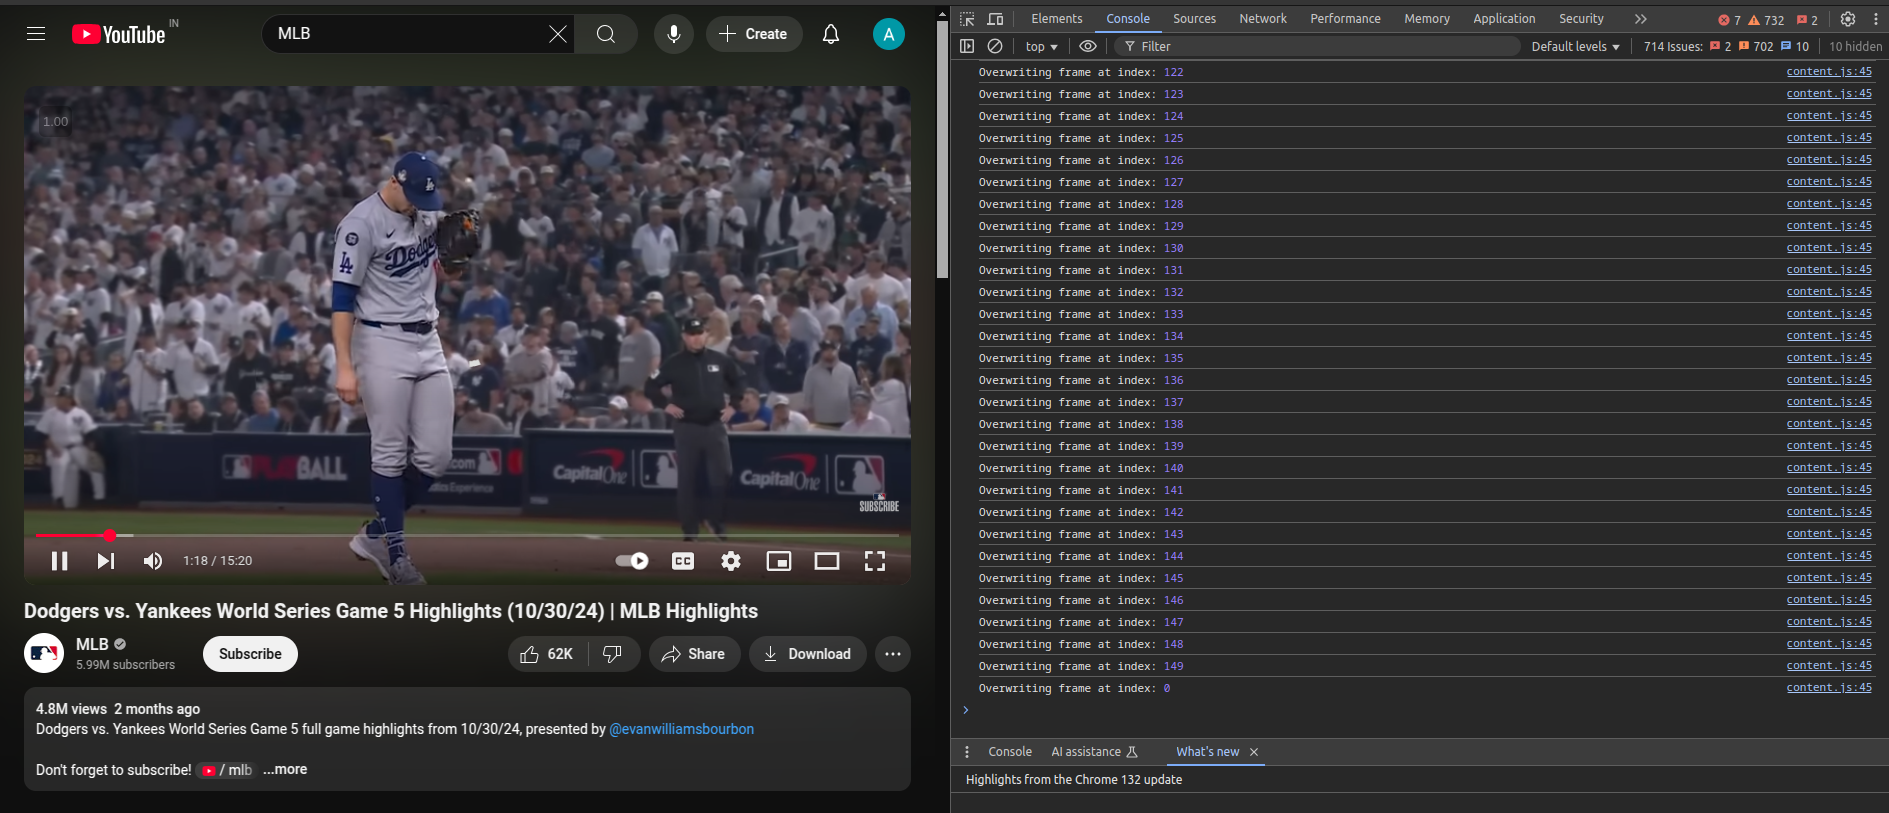Open content.js:45 link for index 122
The image size is (1889, 813).
[x=1829, y=72]
